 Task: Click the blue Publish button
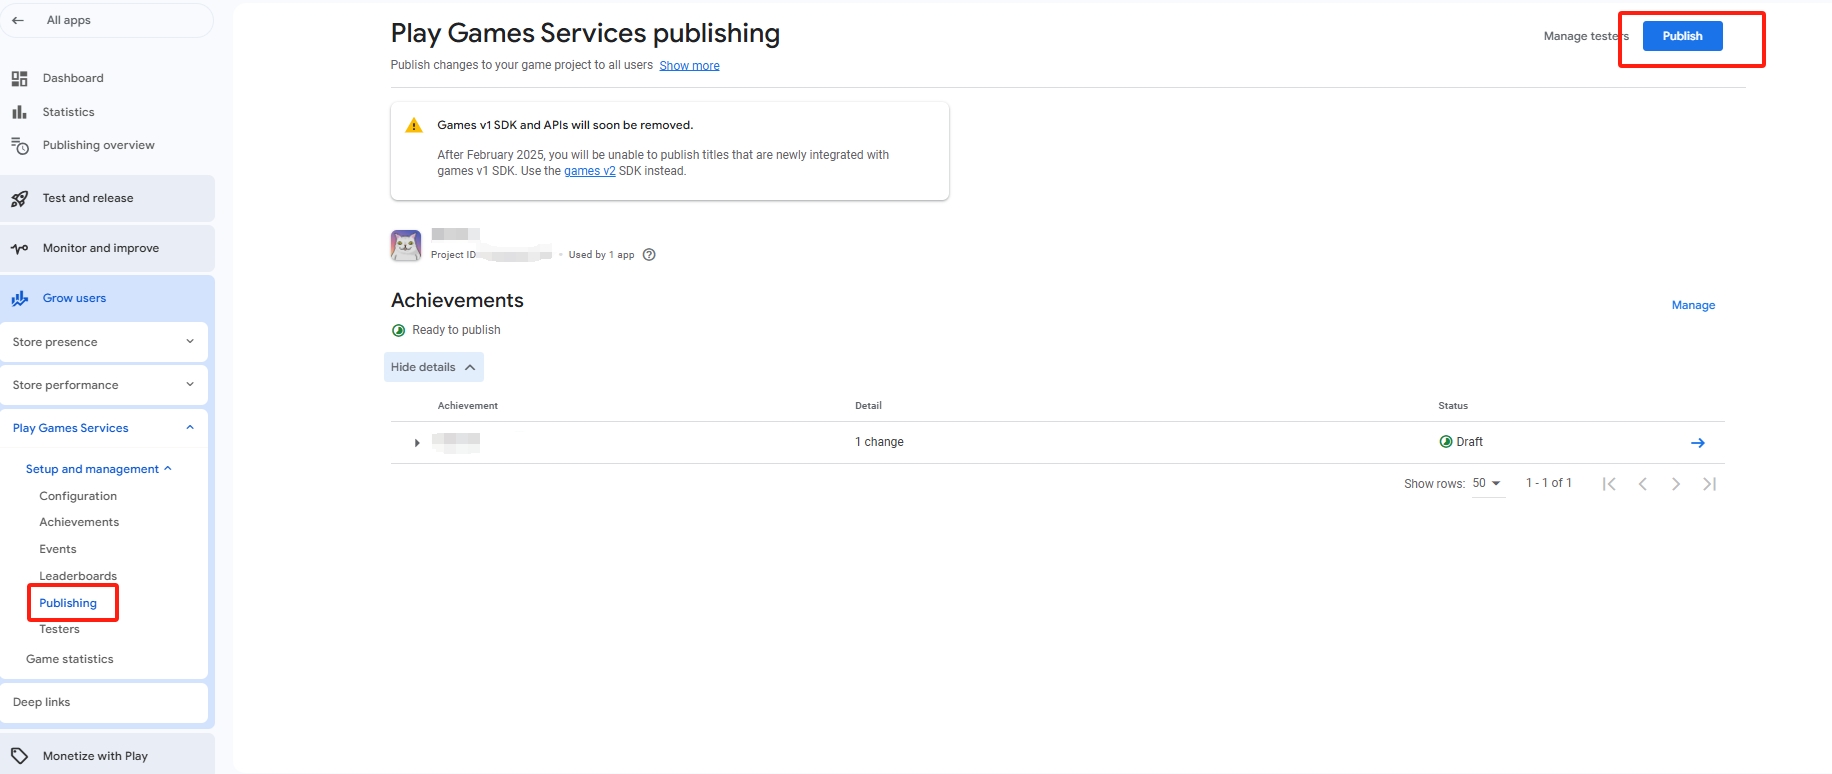pos(1682,36)
